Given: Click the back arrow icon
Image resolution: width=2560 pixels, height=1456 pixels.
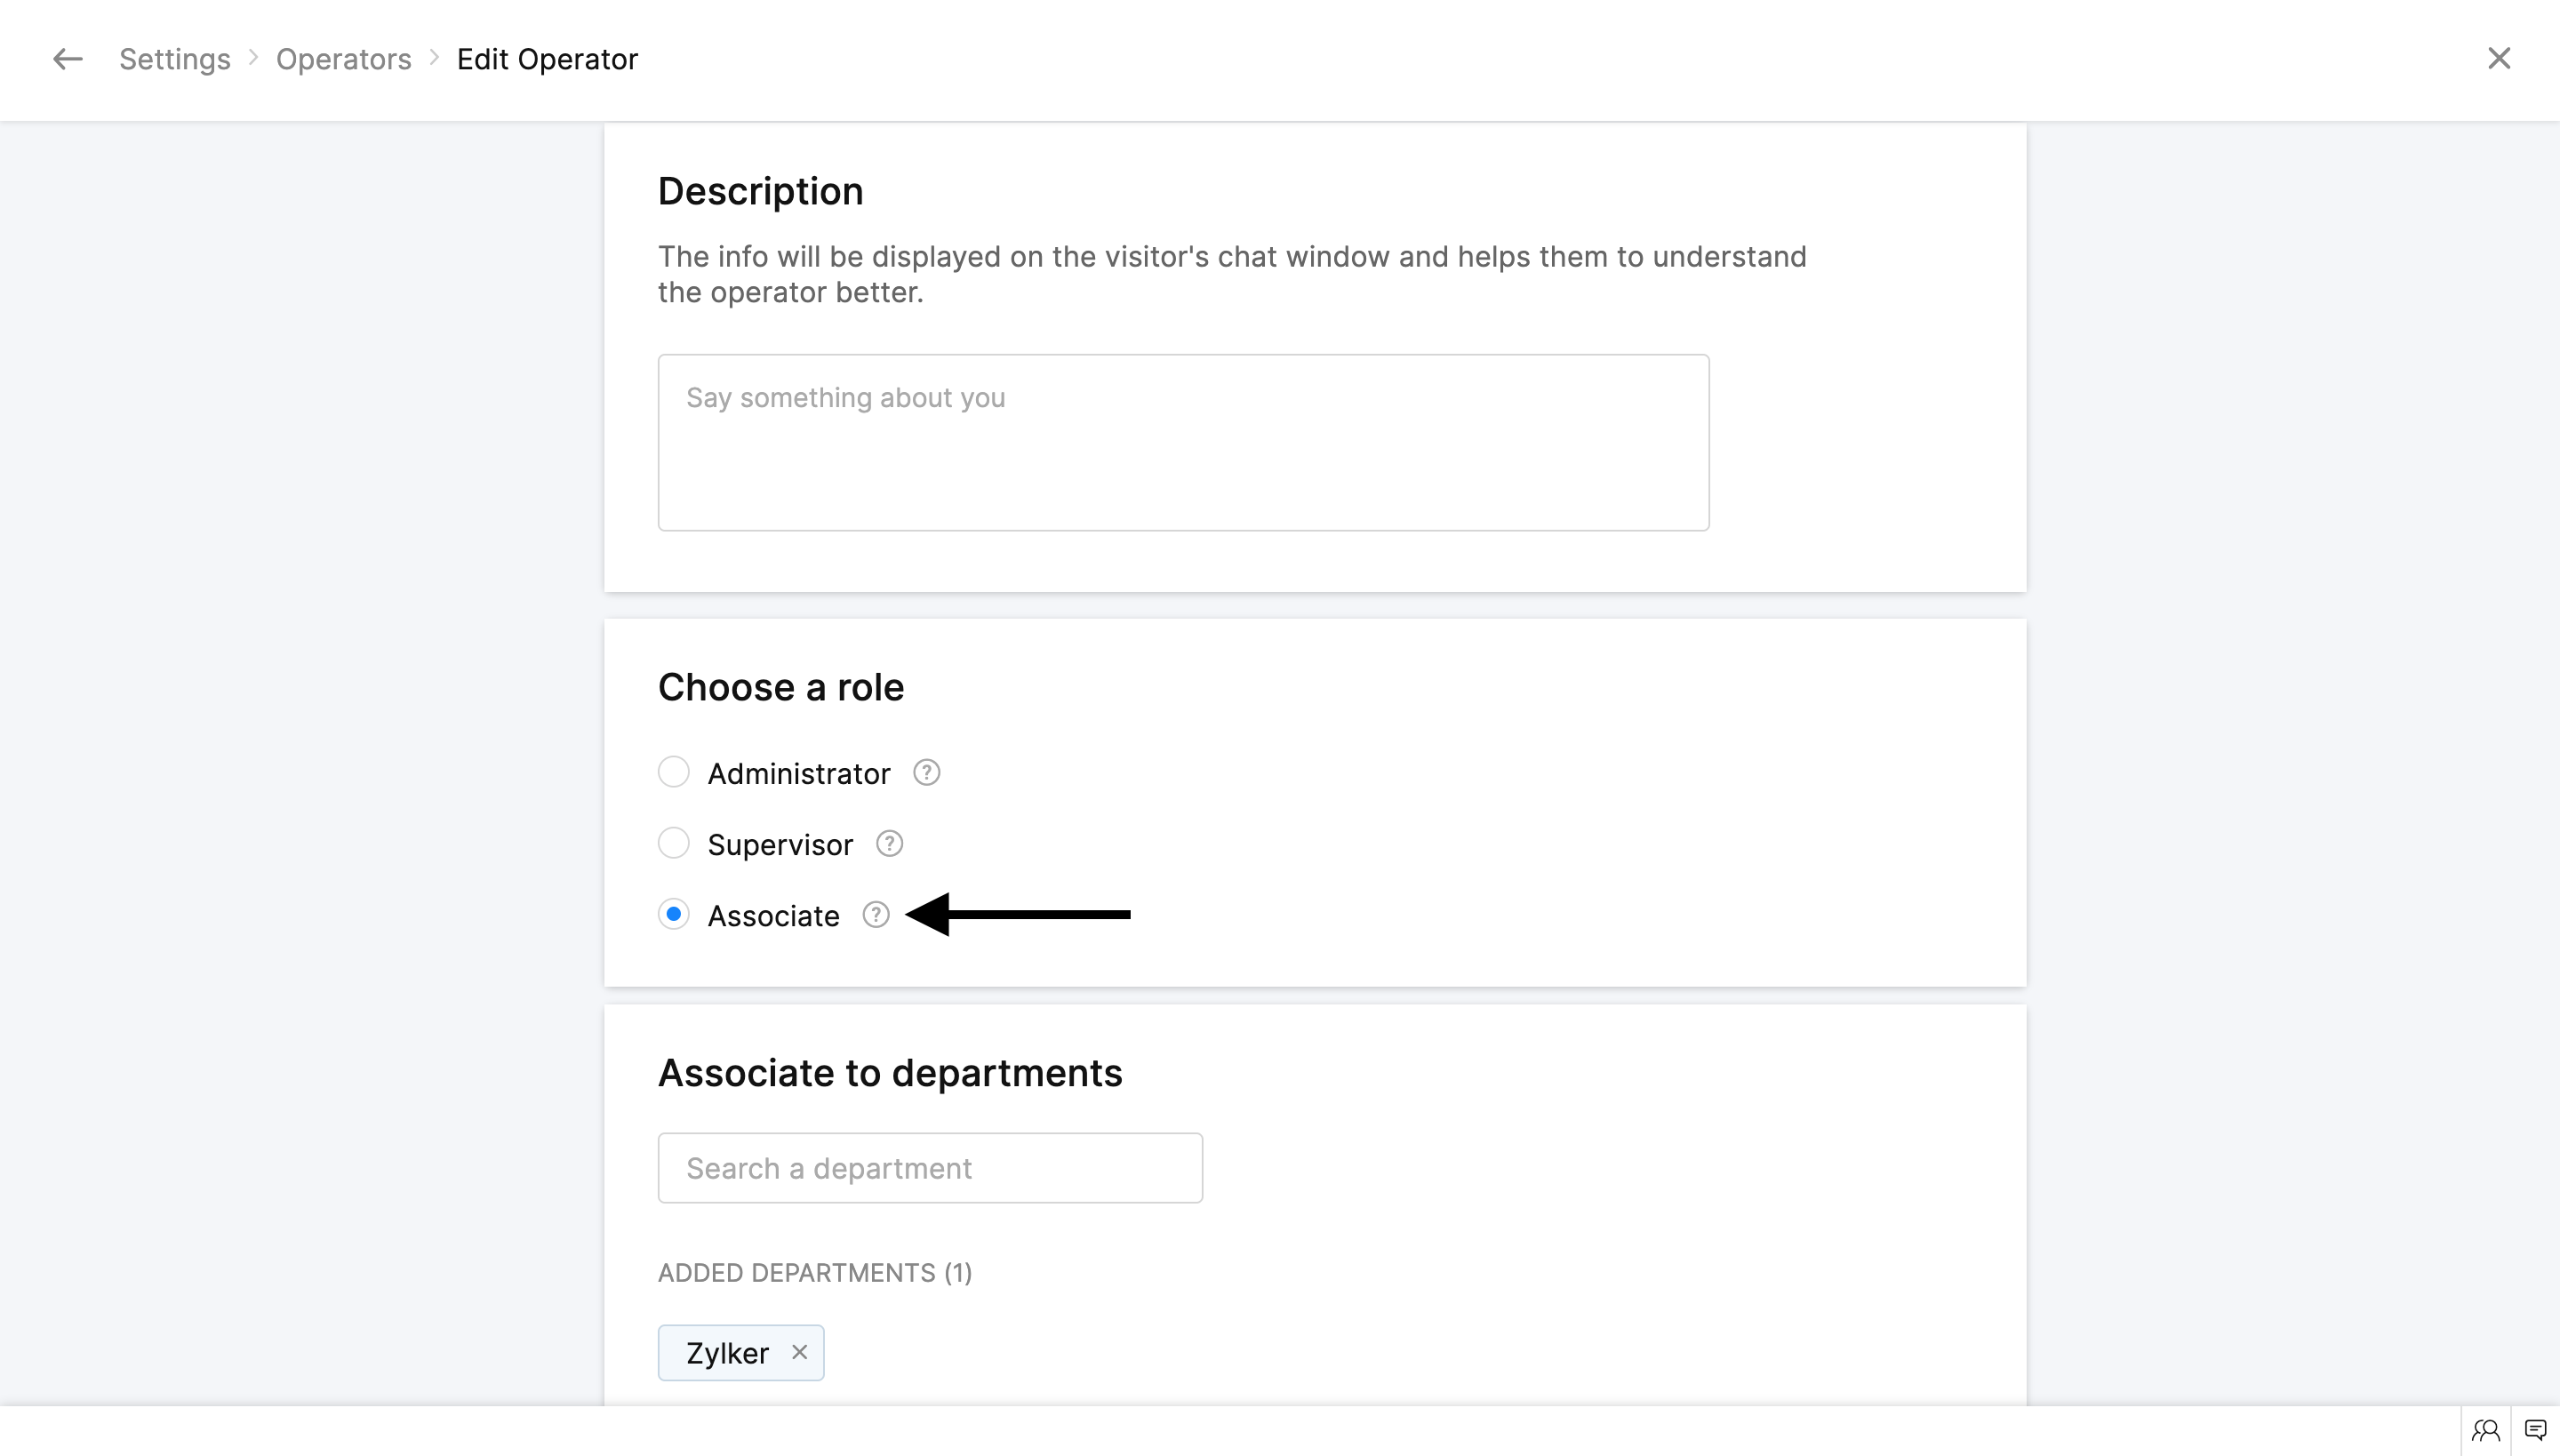Looking at the screenshot, I should 67,59.
